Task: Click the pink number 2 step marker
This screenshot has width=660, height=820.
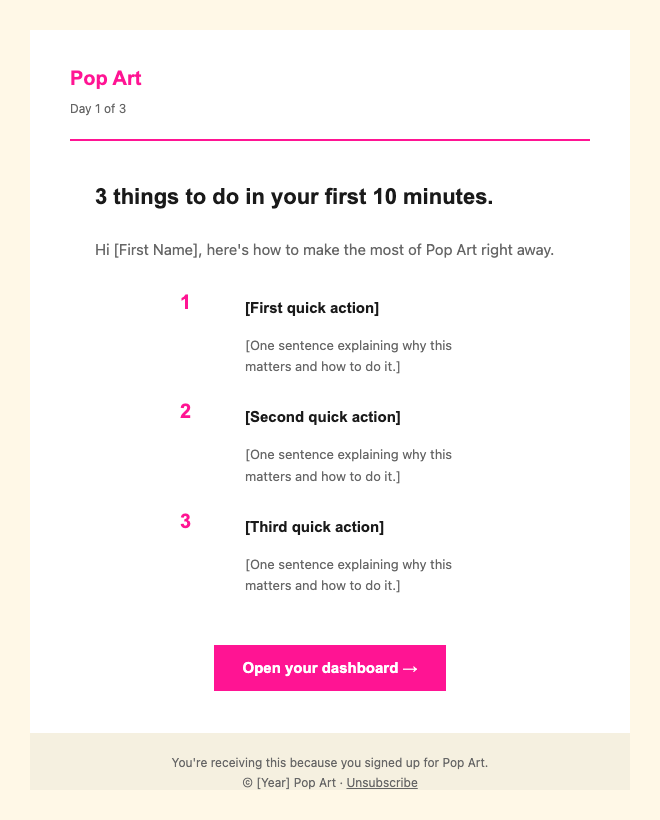Action: (x=185, y=411)
